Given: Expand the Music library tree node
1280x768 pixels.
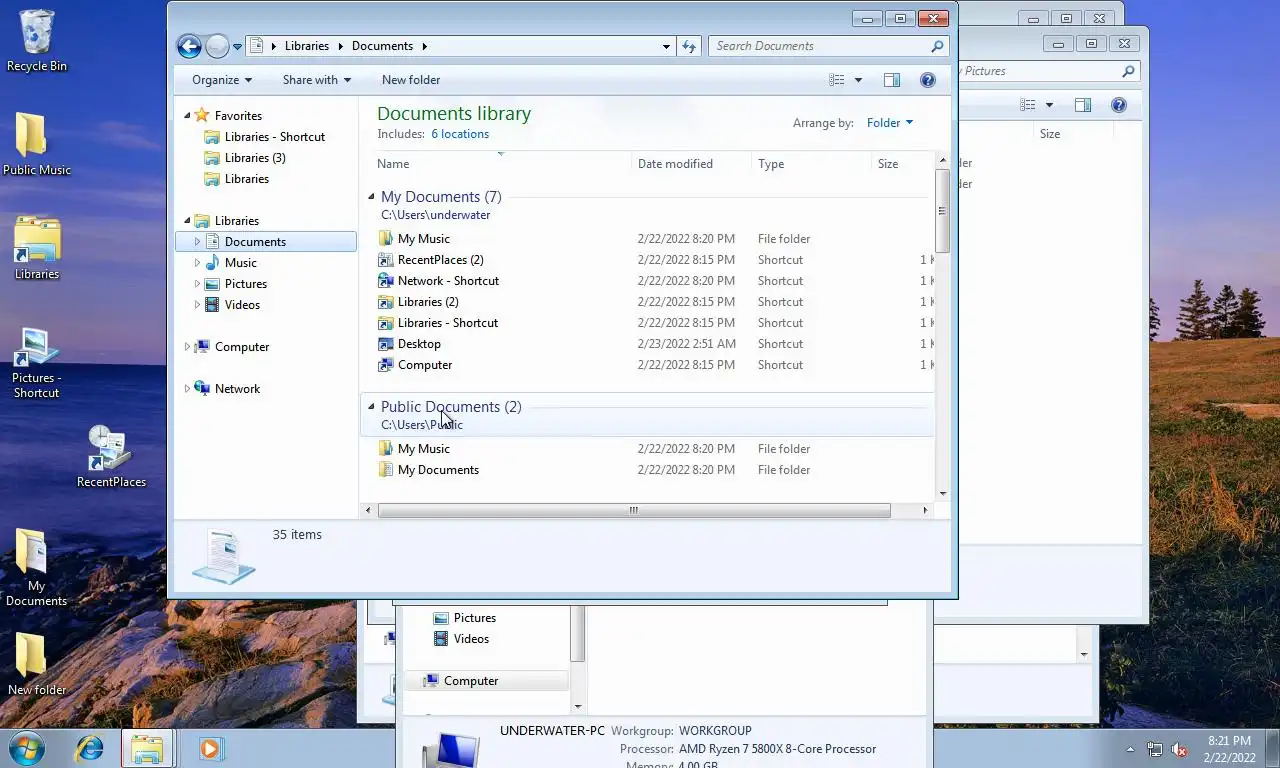Looking at the screenshot, I should point(197,263).
